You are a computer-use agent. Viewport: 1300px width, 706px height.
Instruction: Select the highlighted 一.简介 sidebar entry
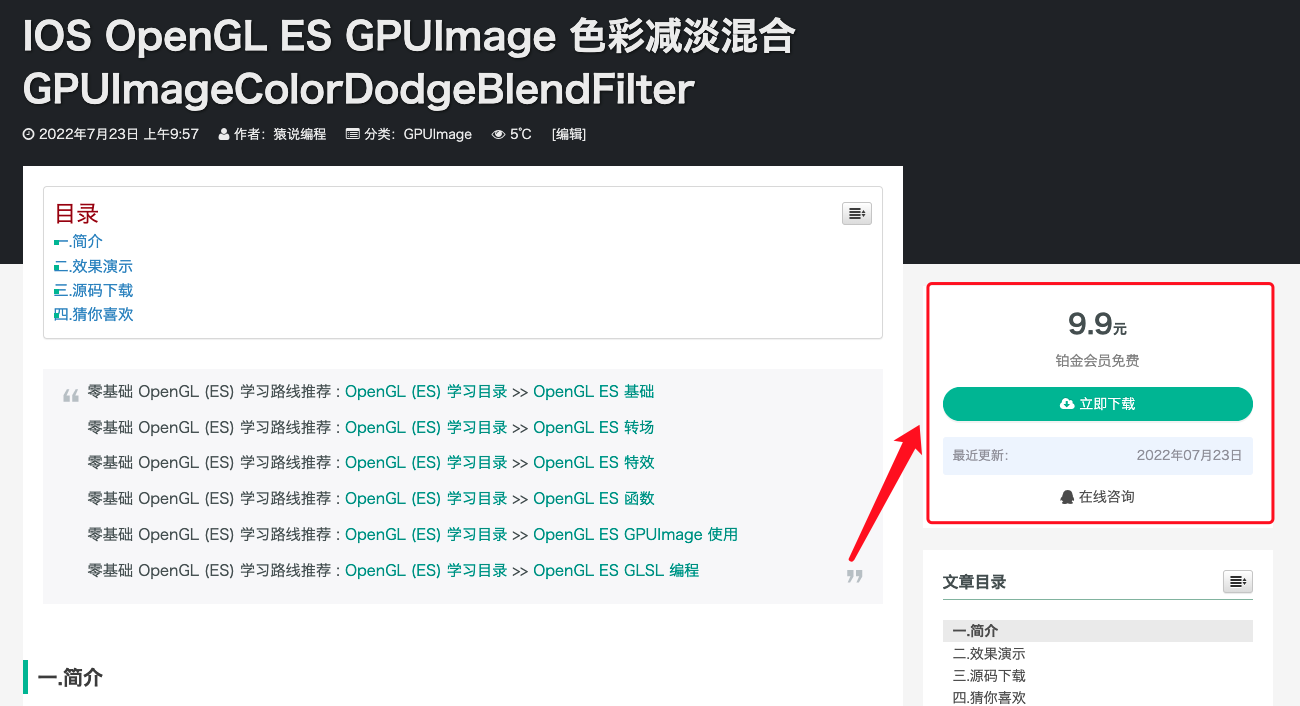click(x=969, y=631)
